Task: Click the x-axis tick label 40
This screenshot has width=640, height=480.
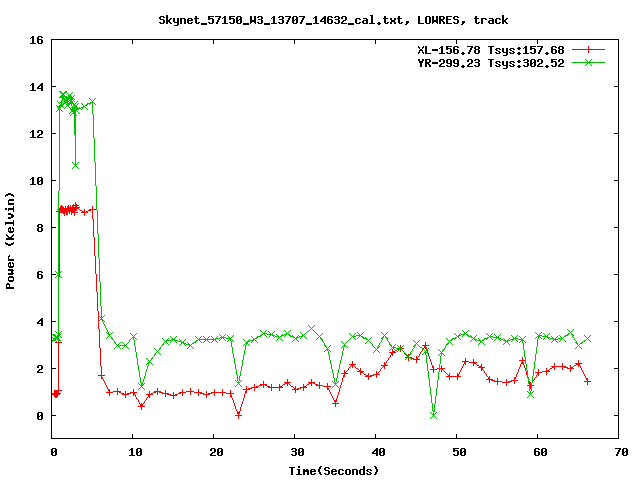Action: tap(379, 452)
